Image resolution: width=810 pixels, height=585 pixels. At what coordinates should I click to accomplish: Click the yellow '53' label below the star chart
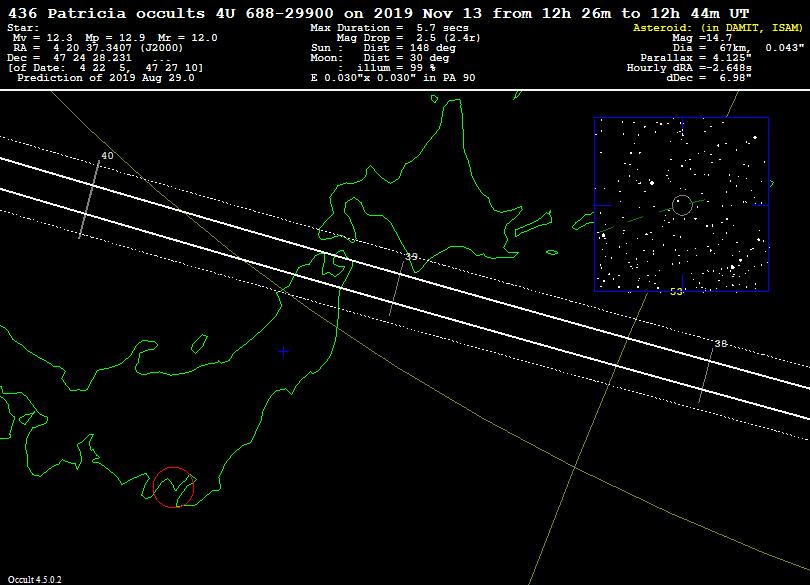[x=676, y=292]
